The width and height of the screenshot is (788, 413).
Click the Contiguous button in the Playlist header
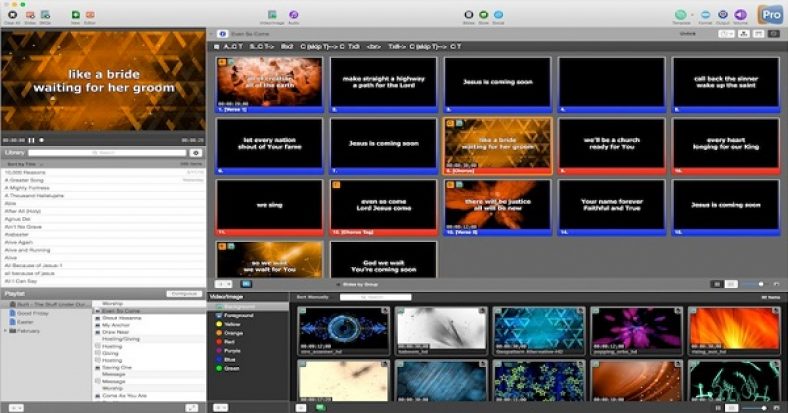coord(183,293)
